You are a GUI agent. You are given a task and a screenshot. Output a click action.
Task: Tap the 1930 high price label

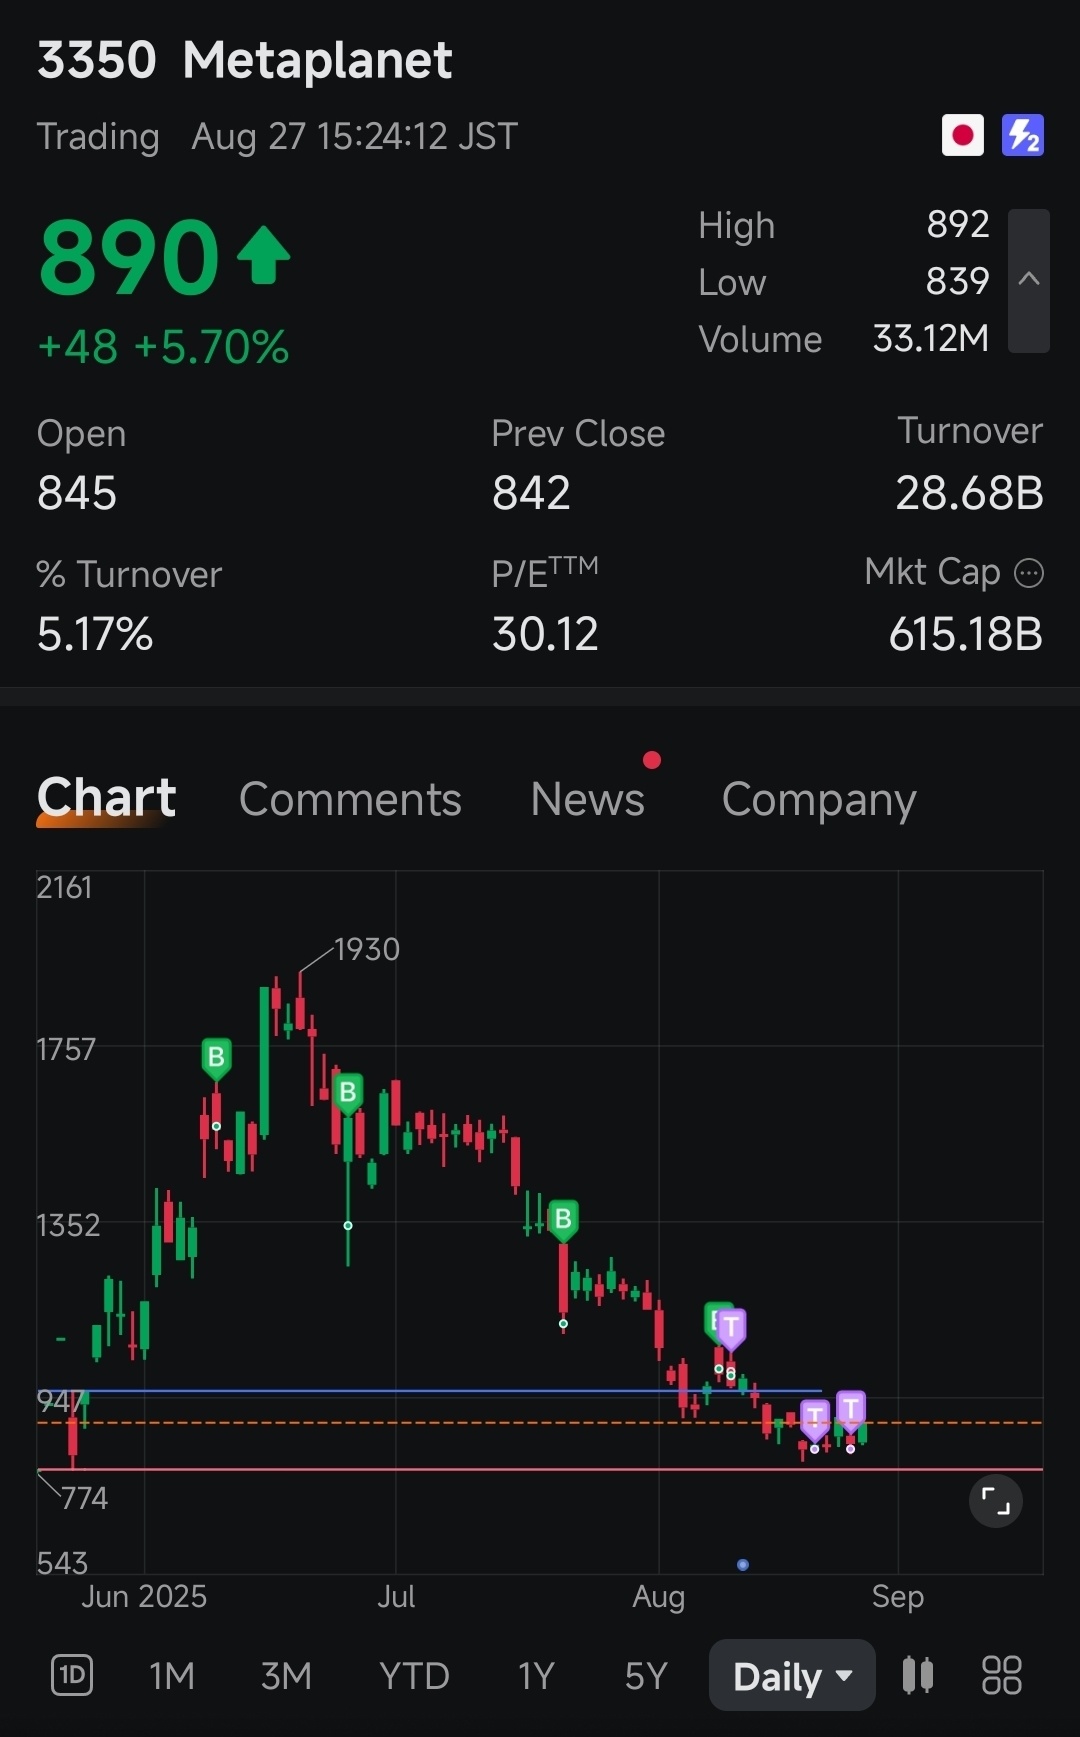tap(367, 949)
